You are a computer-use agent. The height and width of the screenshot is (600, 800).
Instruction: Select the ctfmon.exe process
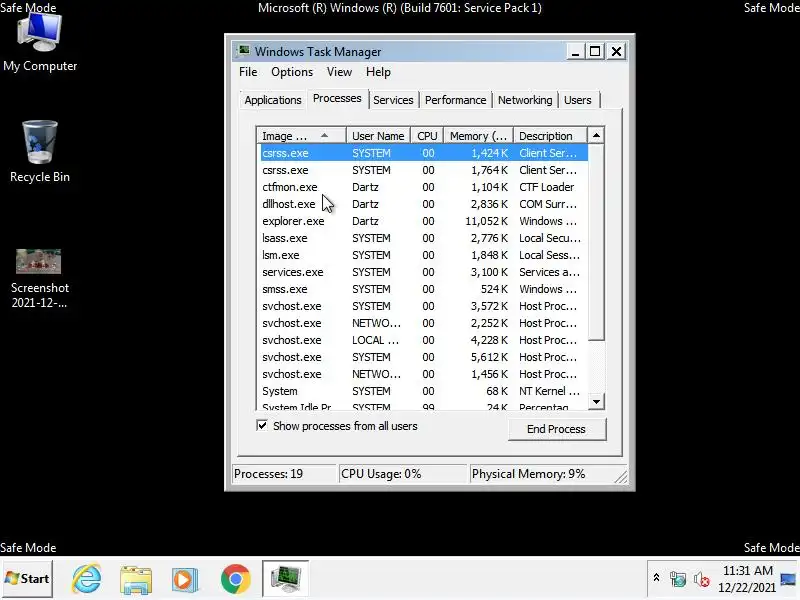(x=424, y=187)
